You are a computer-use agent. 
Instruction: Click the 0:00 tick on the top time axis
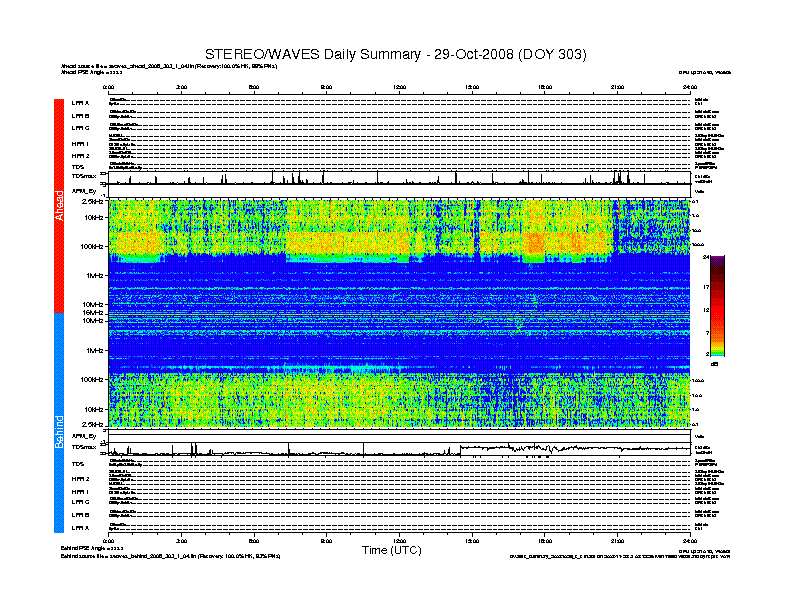pos(108,87)
